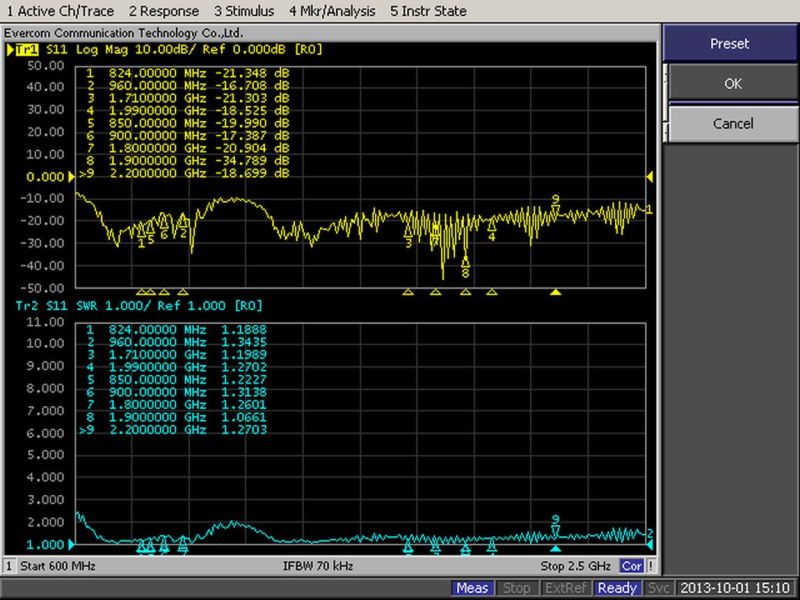The width and height of the screenshot is (800, 600).
Task: Select SWR marker row 1.71 GHz 1.1989
Action: (176, 355)
